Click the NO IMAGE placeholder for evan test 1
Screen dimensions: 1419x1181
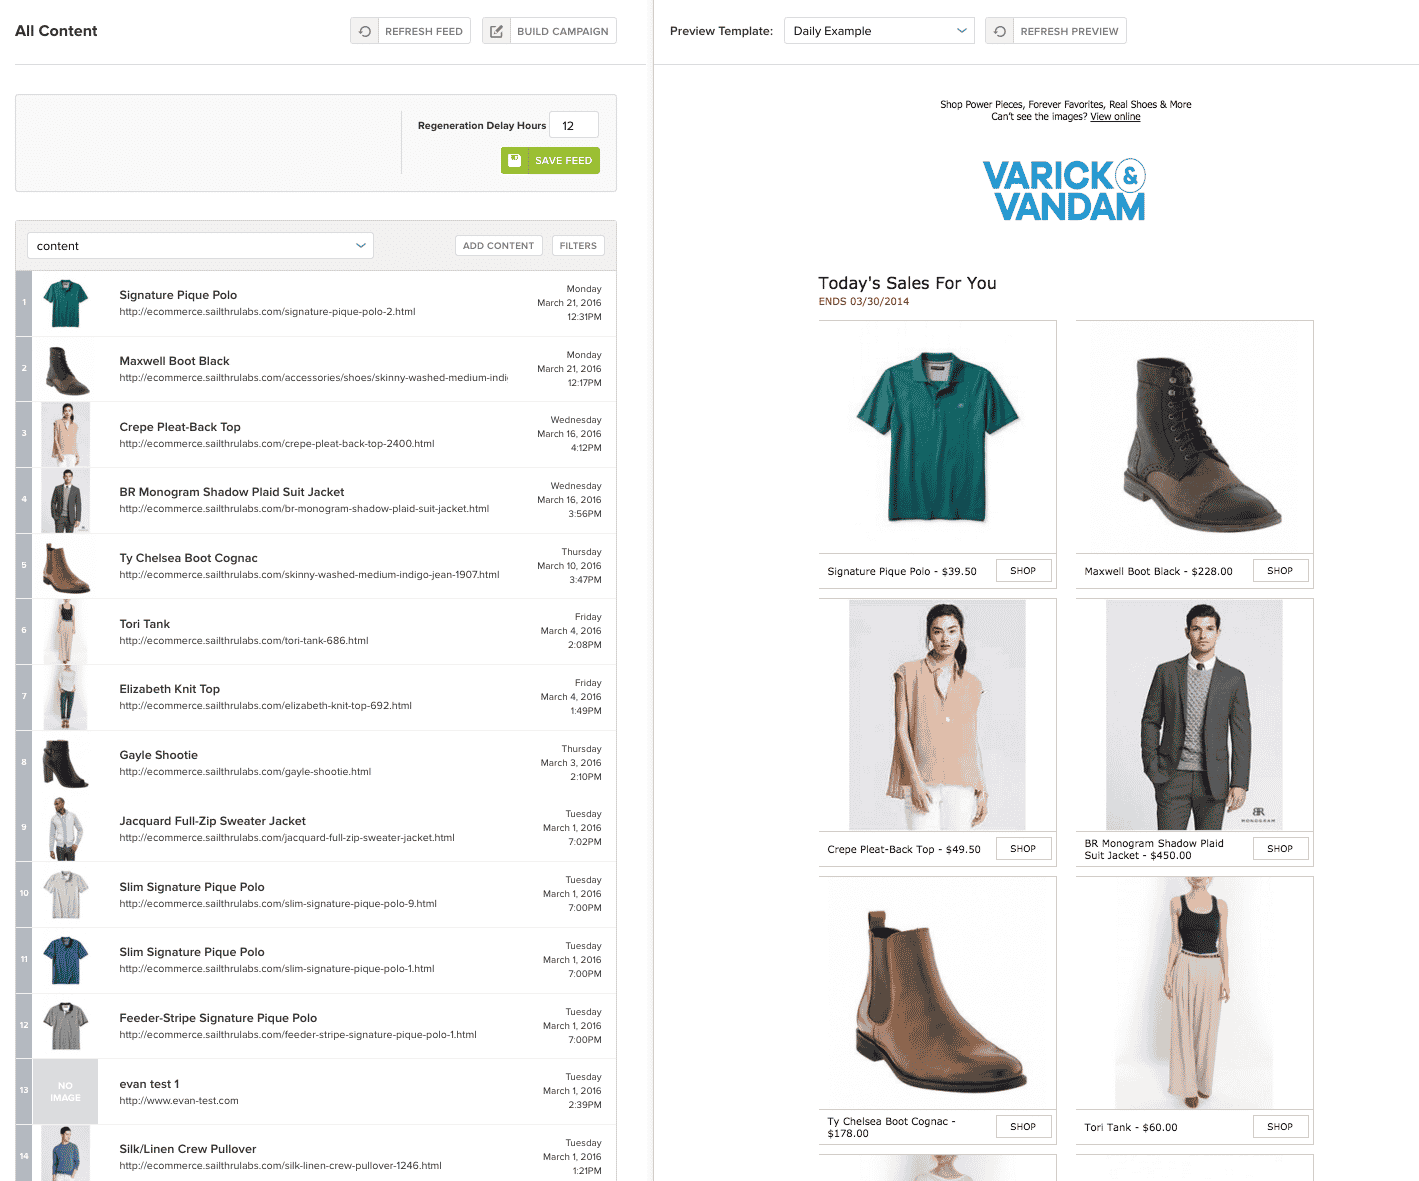point(65,1091)
